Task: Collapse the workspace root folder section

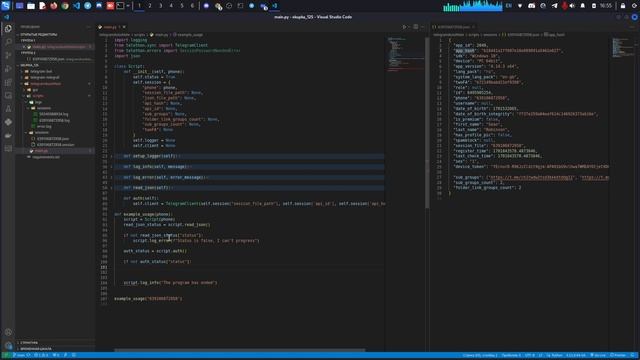Action: [x=29, y=65]
